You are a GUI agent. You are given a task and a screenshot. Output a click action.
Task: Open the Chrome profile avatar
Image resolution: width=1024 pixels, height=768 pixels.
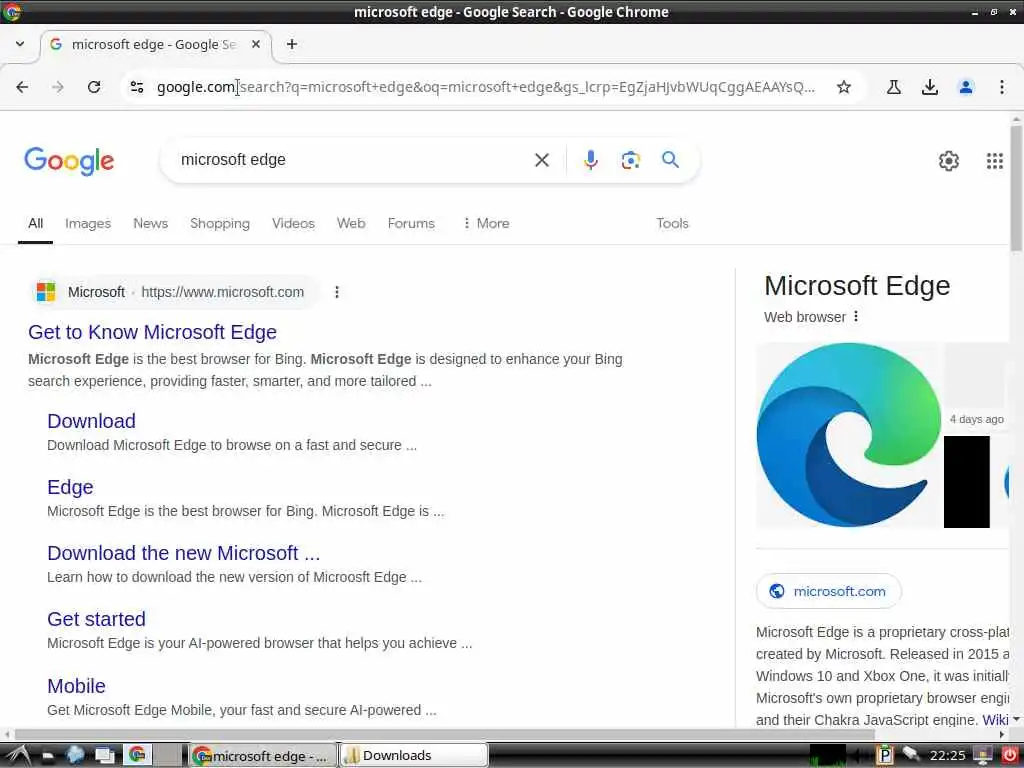coord(965,87)
